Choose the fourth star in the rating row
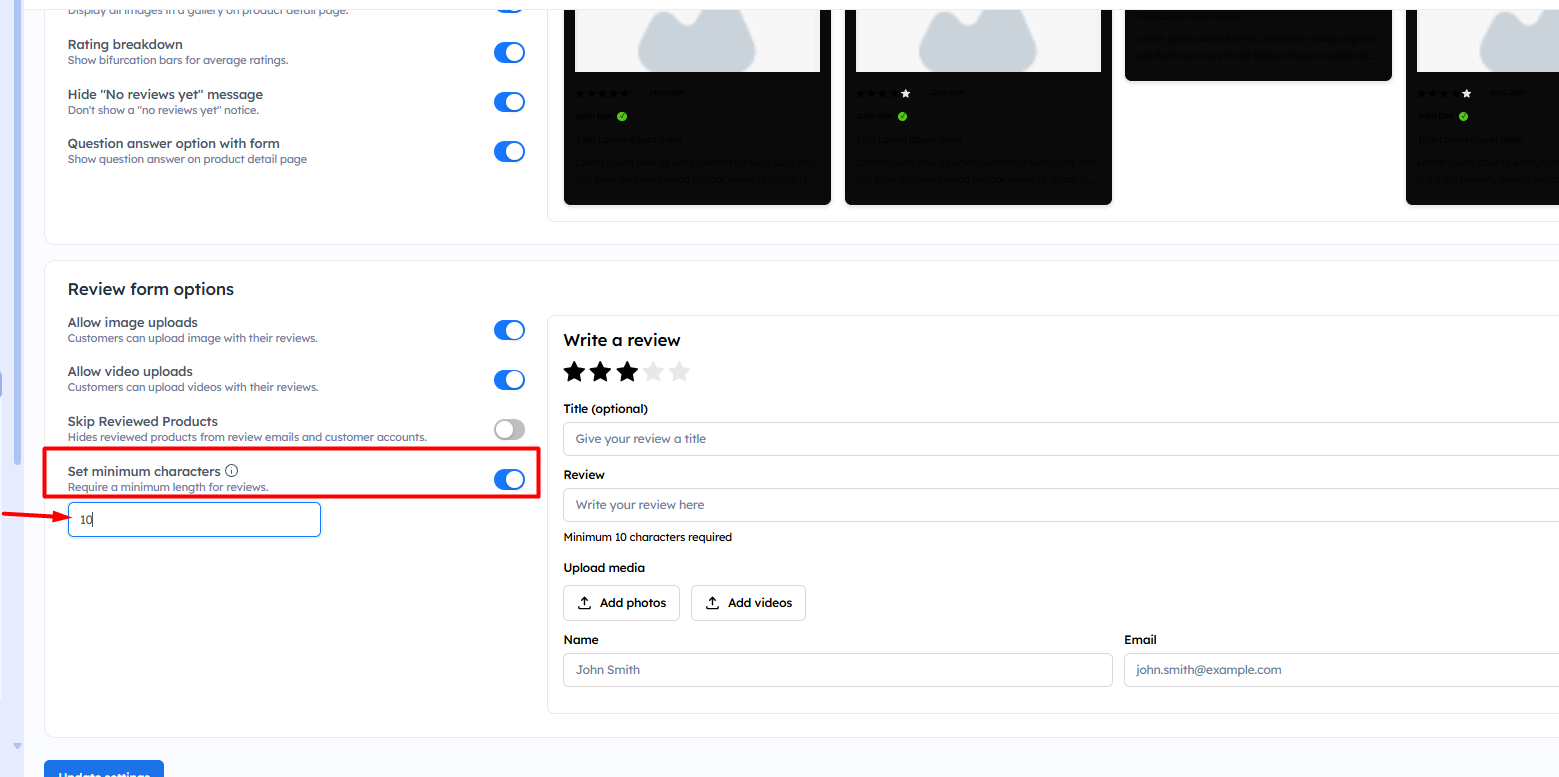This screenshot has width=1559, height=777. [x=653, y=372]
